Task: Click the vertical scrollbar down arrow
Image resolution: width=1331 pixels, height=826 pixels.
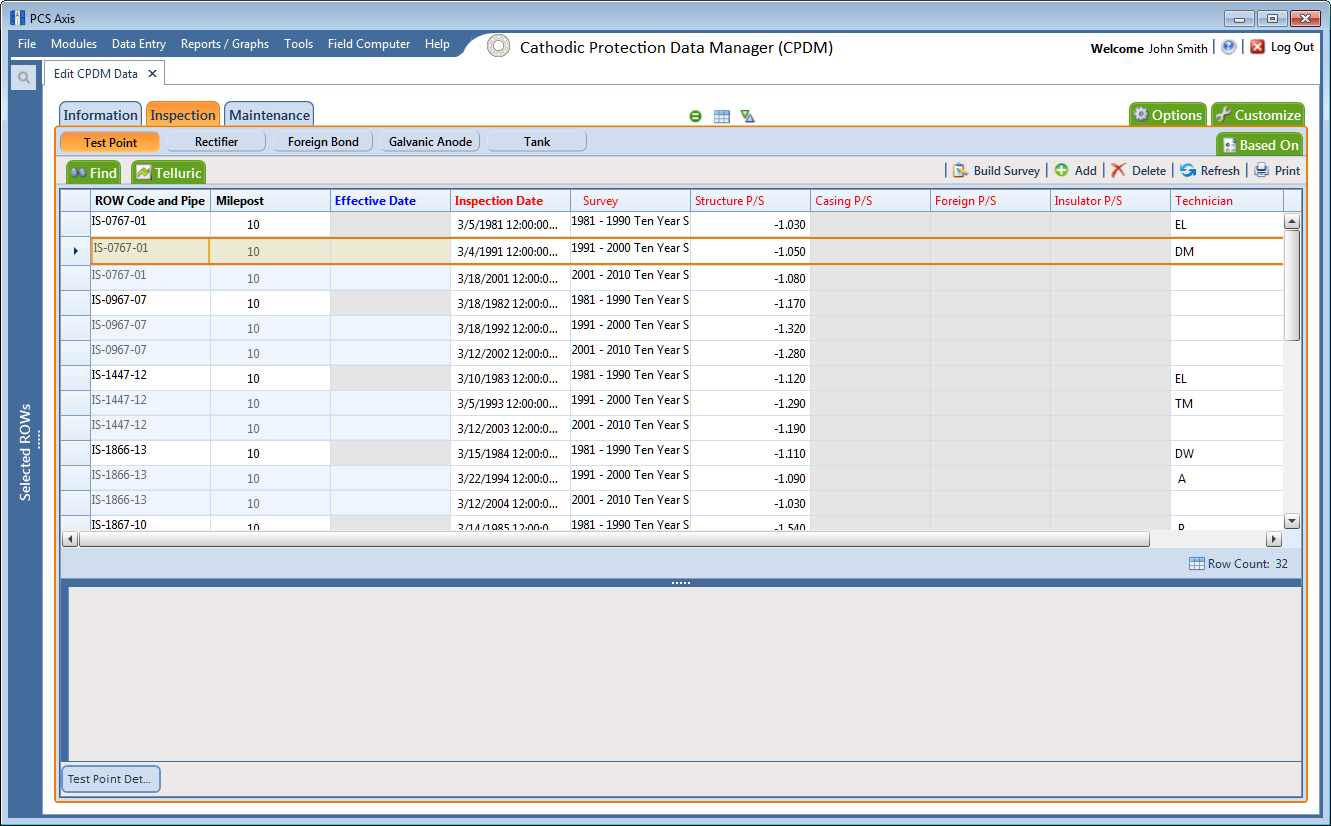Action: coord(1291,521)
